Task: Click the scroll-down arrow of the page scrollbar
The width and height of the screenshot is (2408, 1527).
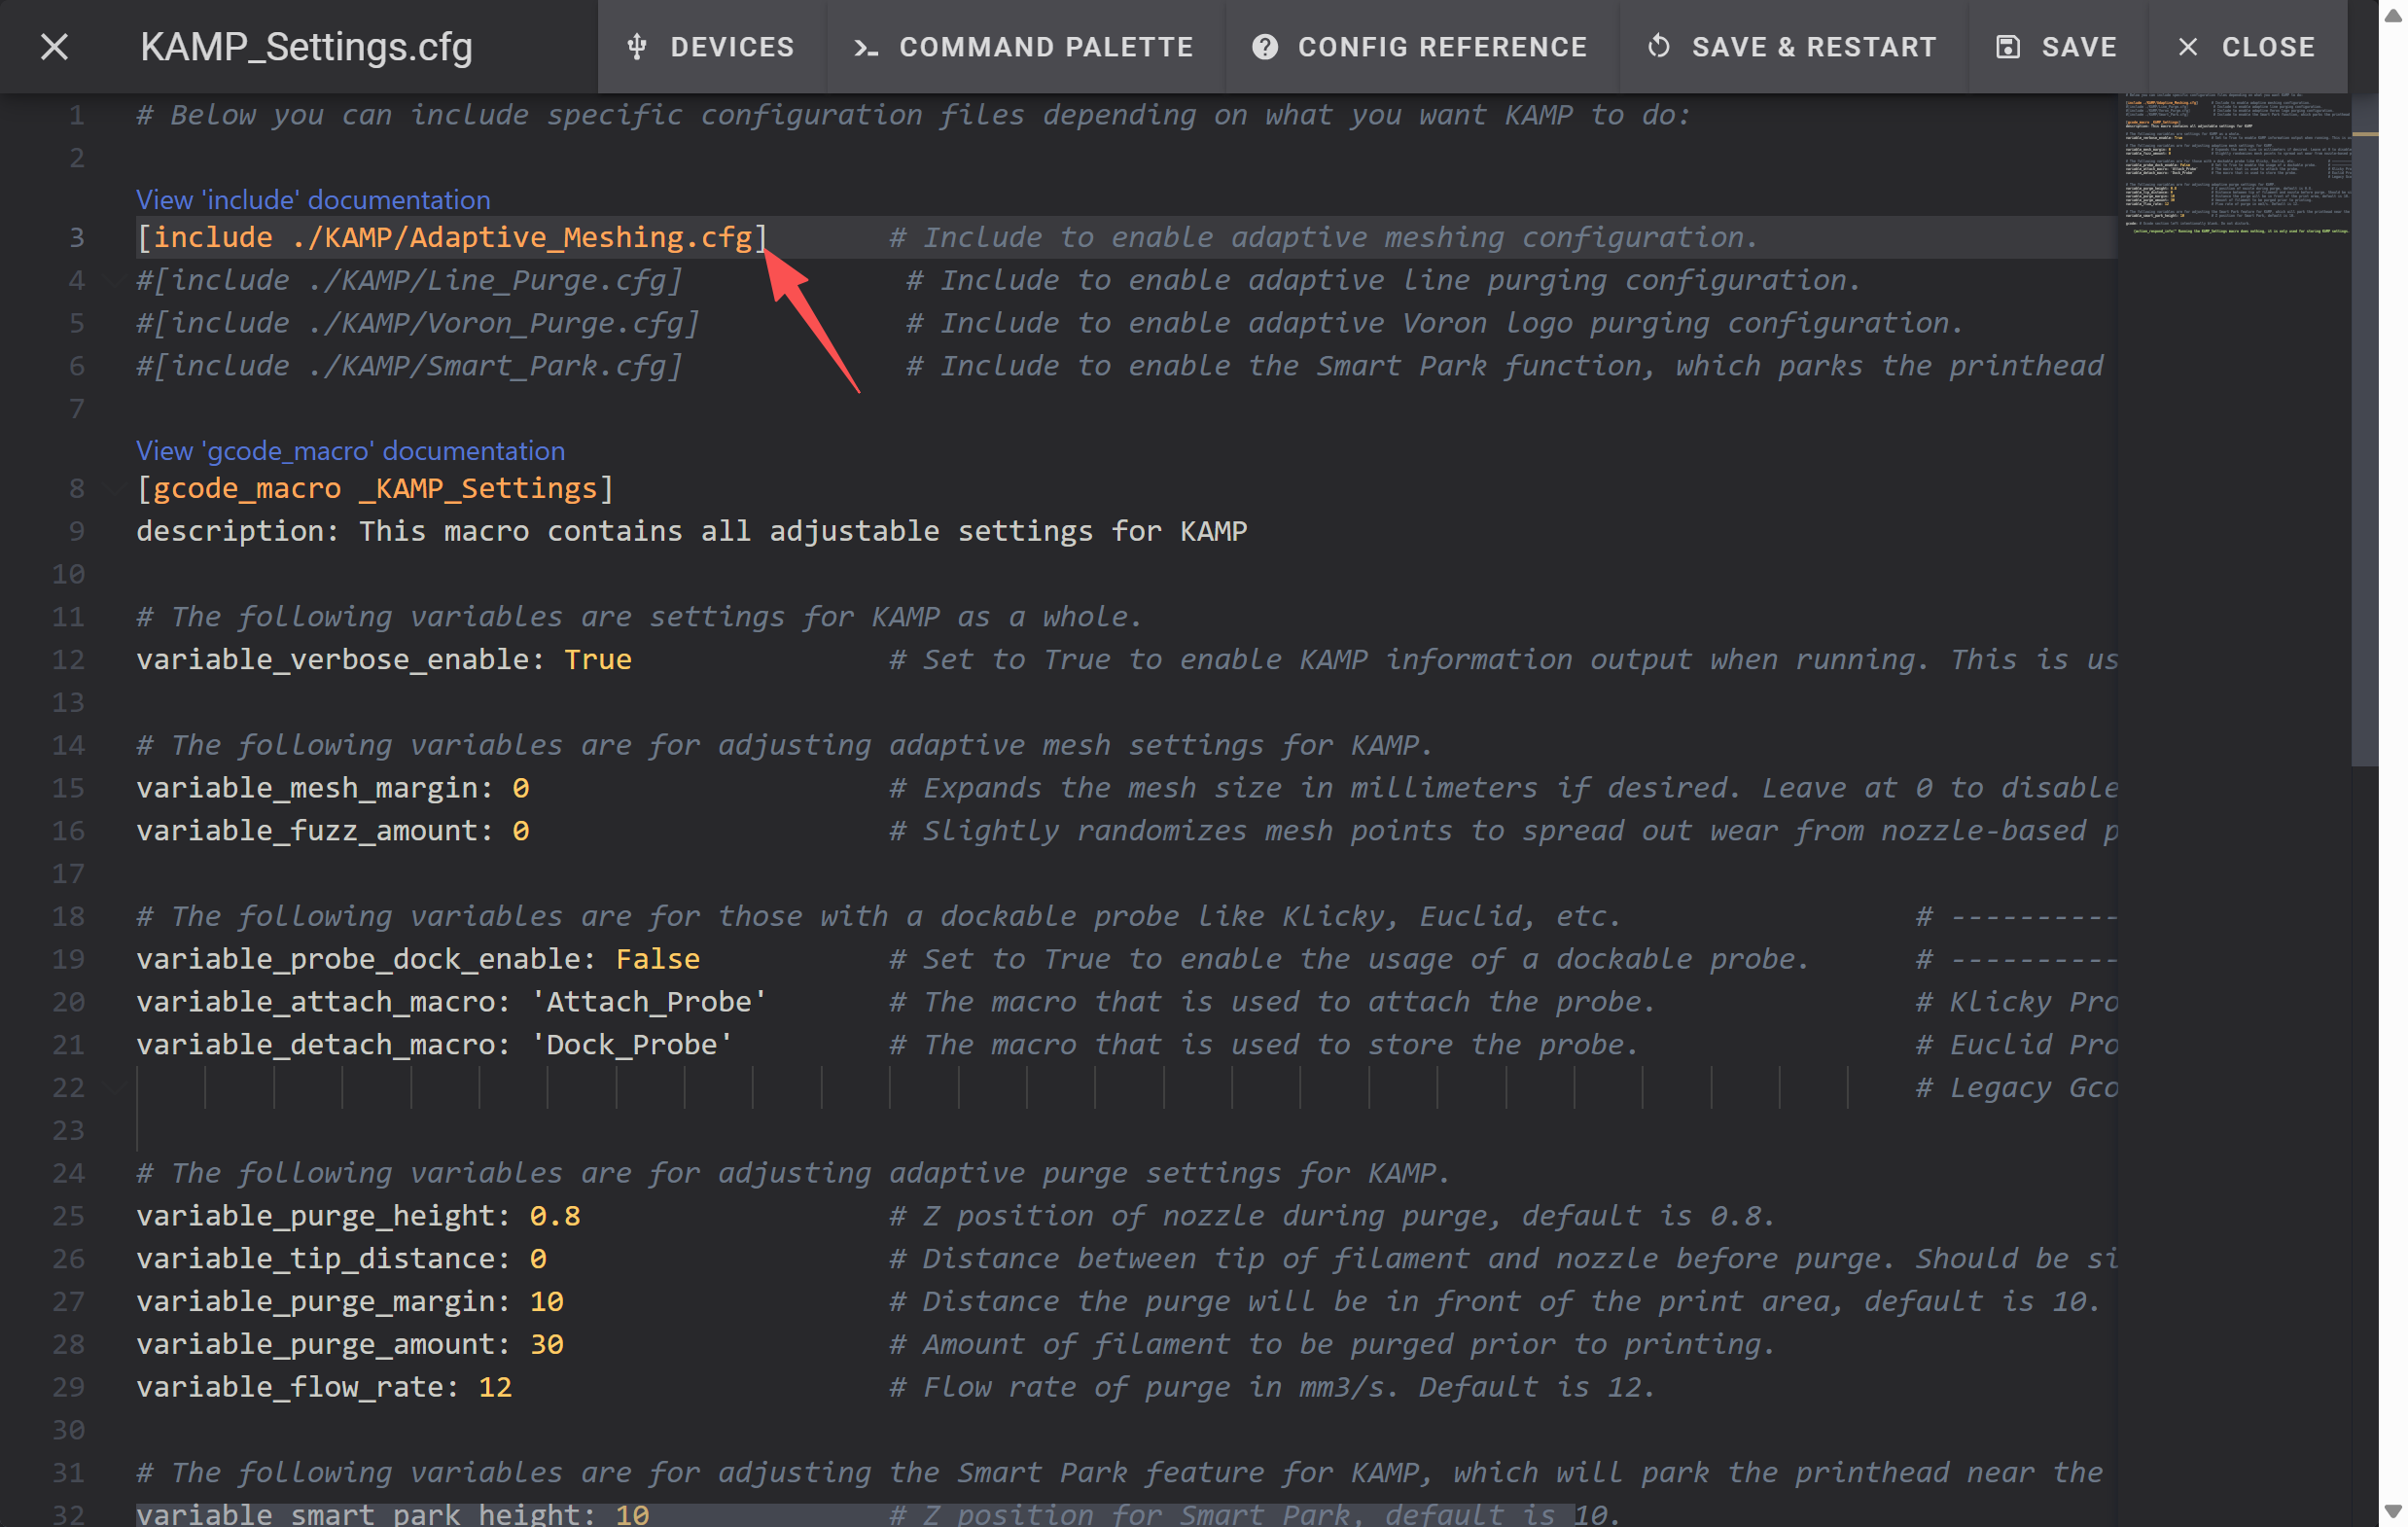Action: 2393,1511
